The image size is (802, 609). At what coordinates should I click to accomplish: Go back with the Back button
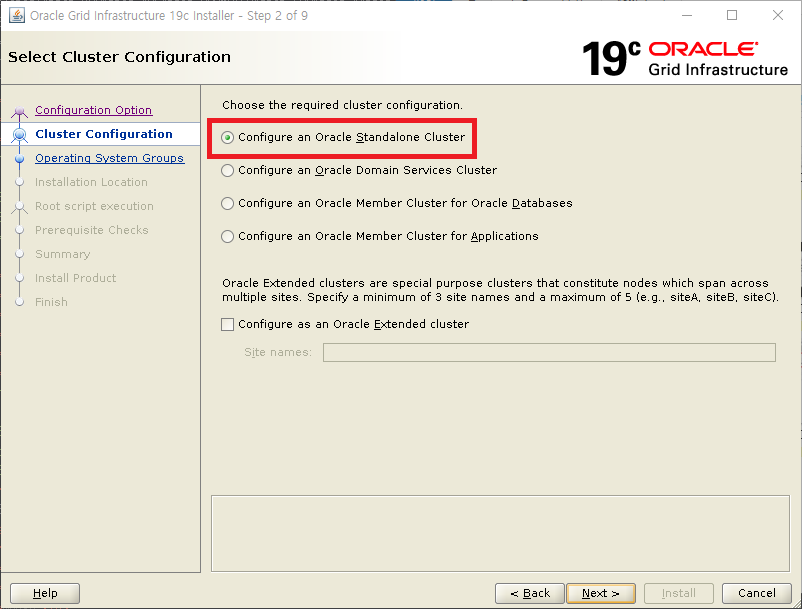(530, 593)
